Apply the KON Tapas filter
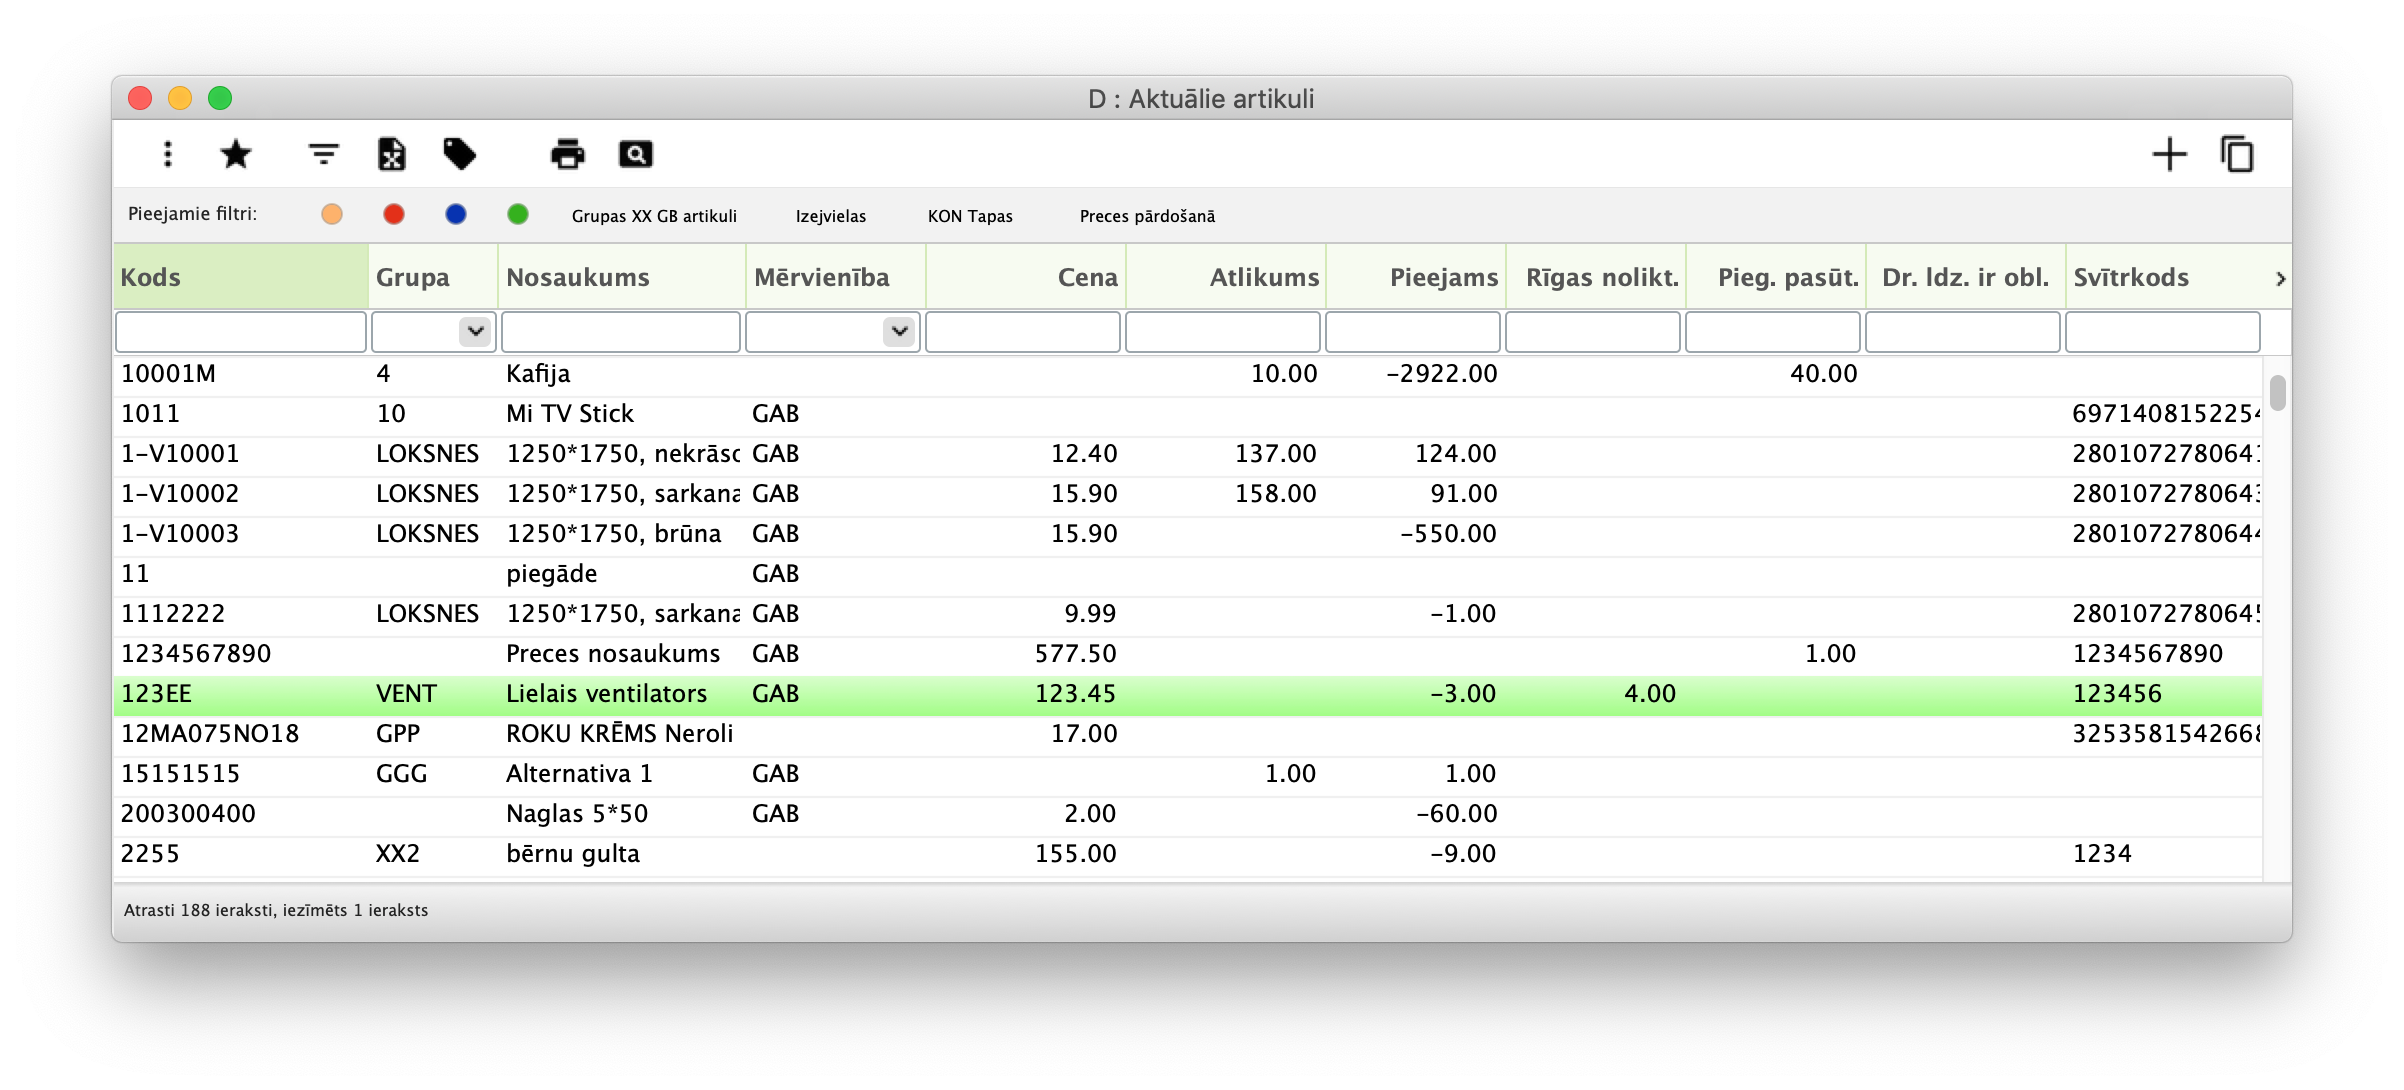The width and height of the screenshot is (2404, 1090). pos(970,216)
